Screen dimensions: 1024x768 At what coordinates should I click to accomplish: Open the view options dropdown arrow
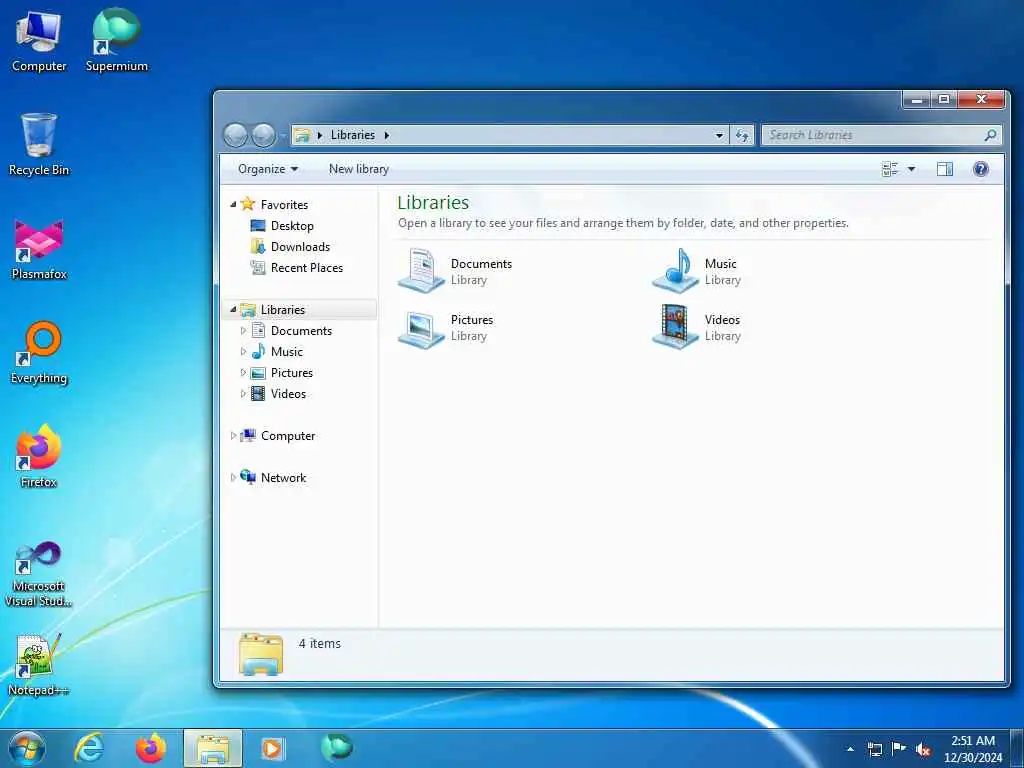(911, 169)
